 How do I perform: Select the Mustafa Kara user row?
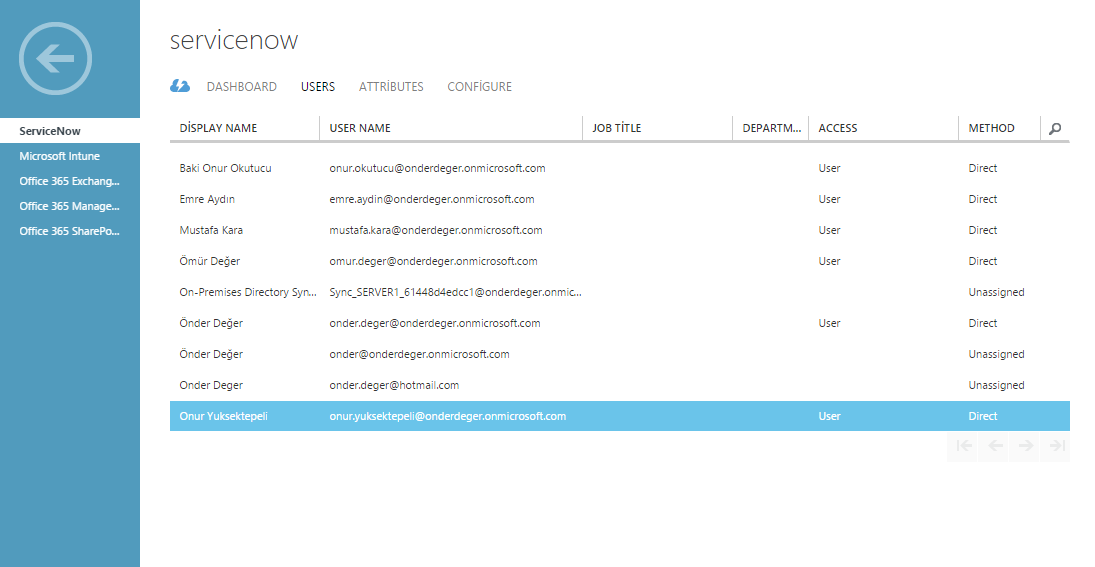pyautogui.click(x=619, y=230)
